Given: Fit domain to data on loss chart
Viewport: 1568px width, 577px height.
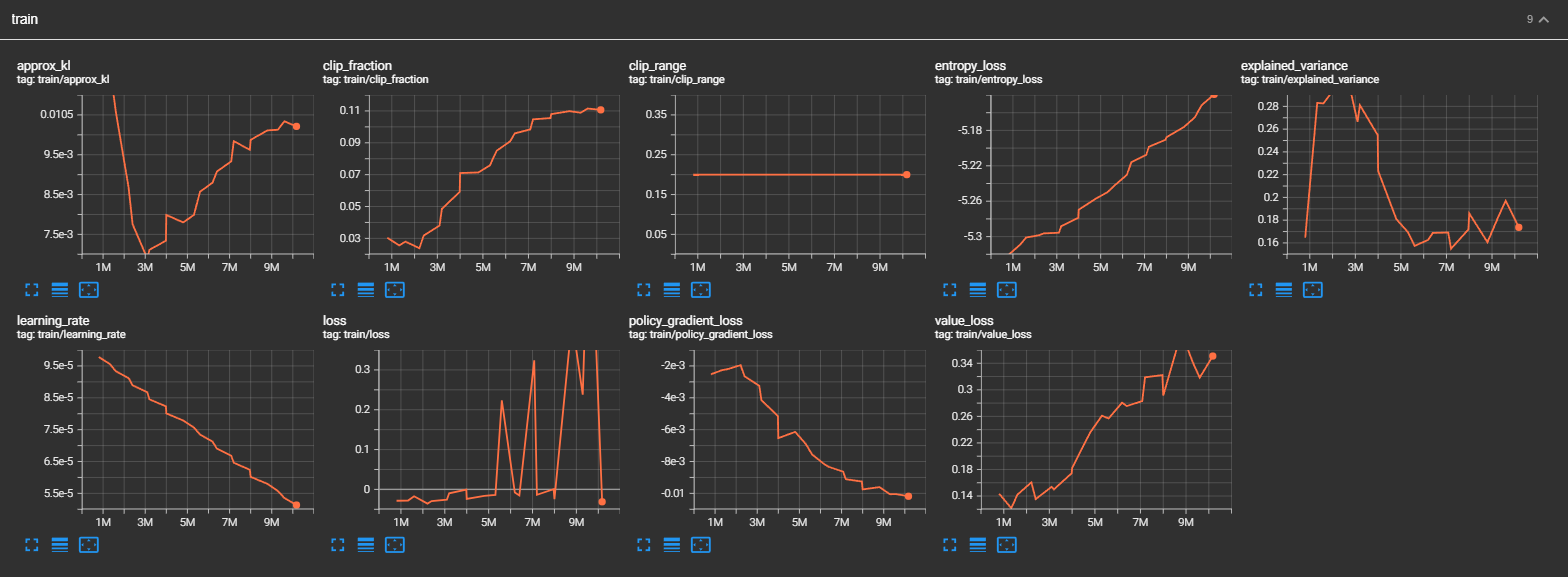Looking at the screenshot, I should pos(394,545).
